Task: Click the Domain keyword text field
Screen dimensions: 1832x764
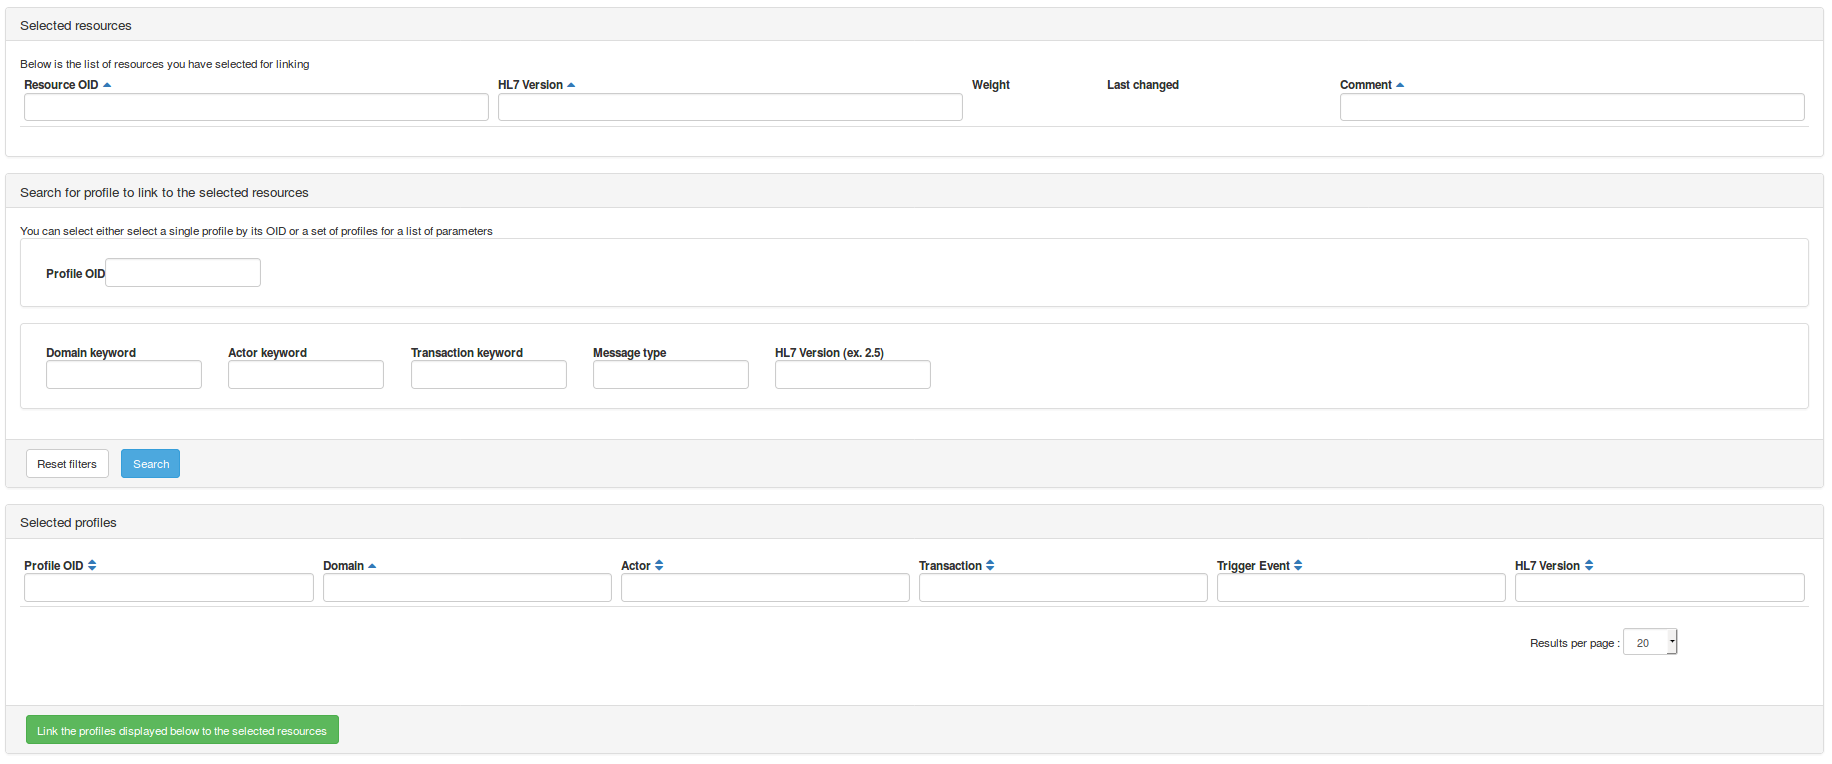Action: tap(124, 375)
